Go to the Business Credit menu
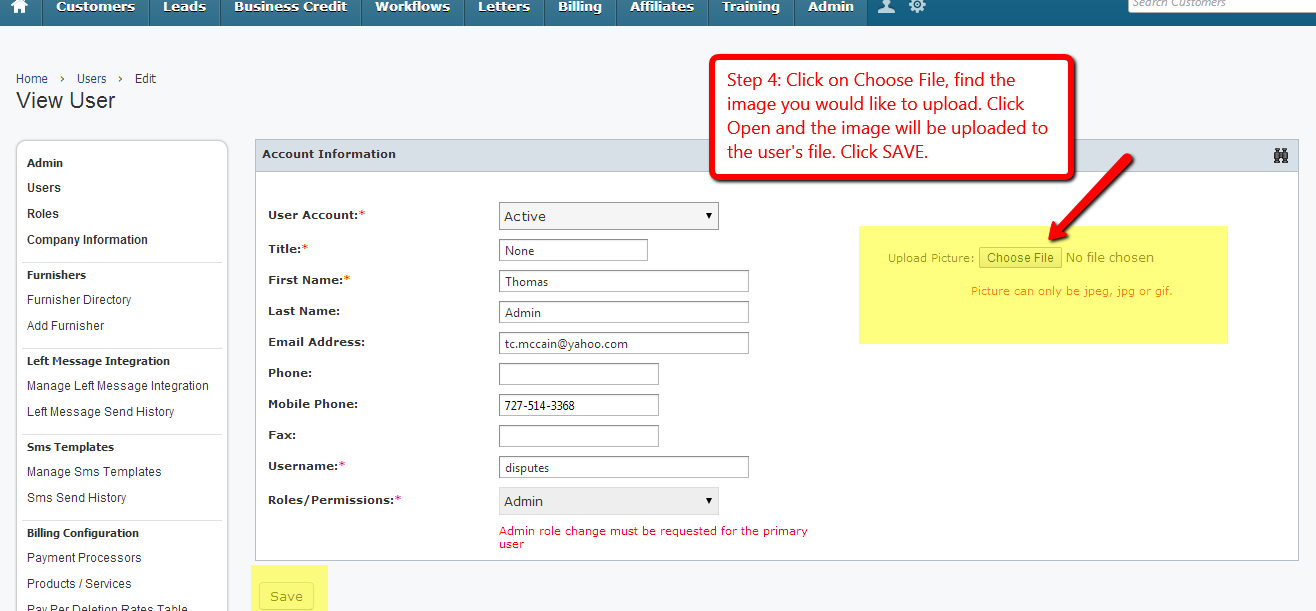The image size is (1316, 611). (x=290, y=7)
